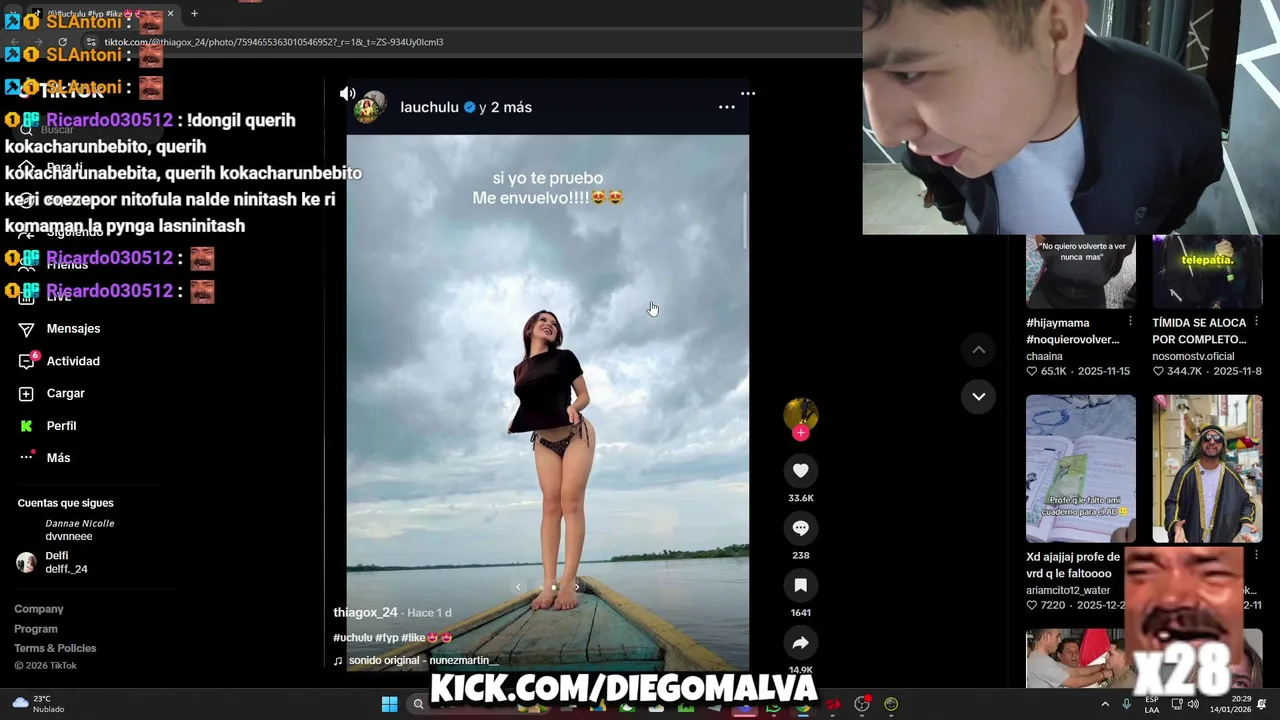Image resolution: width=1280 pixels, height=720 pixels.
Task: Open the Profe q le falto cuaderno thumbnail
Action: coord(1080,468)
